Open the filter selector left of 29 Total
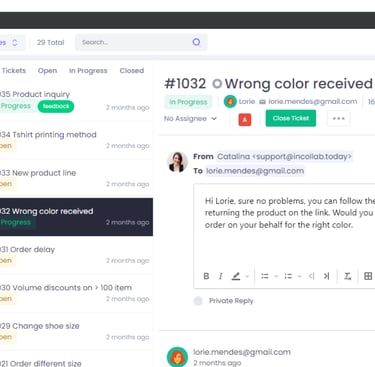 [12, 43]
